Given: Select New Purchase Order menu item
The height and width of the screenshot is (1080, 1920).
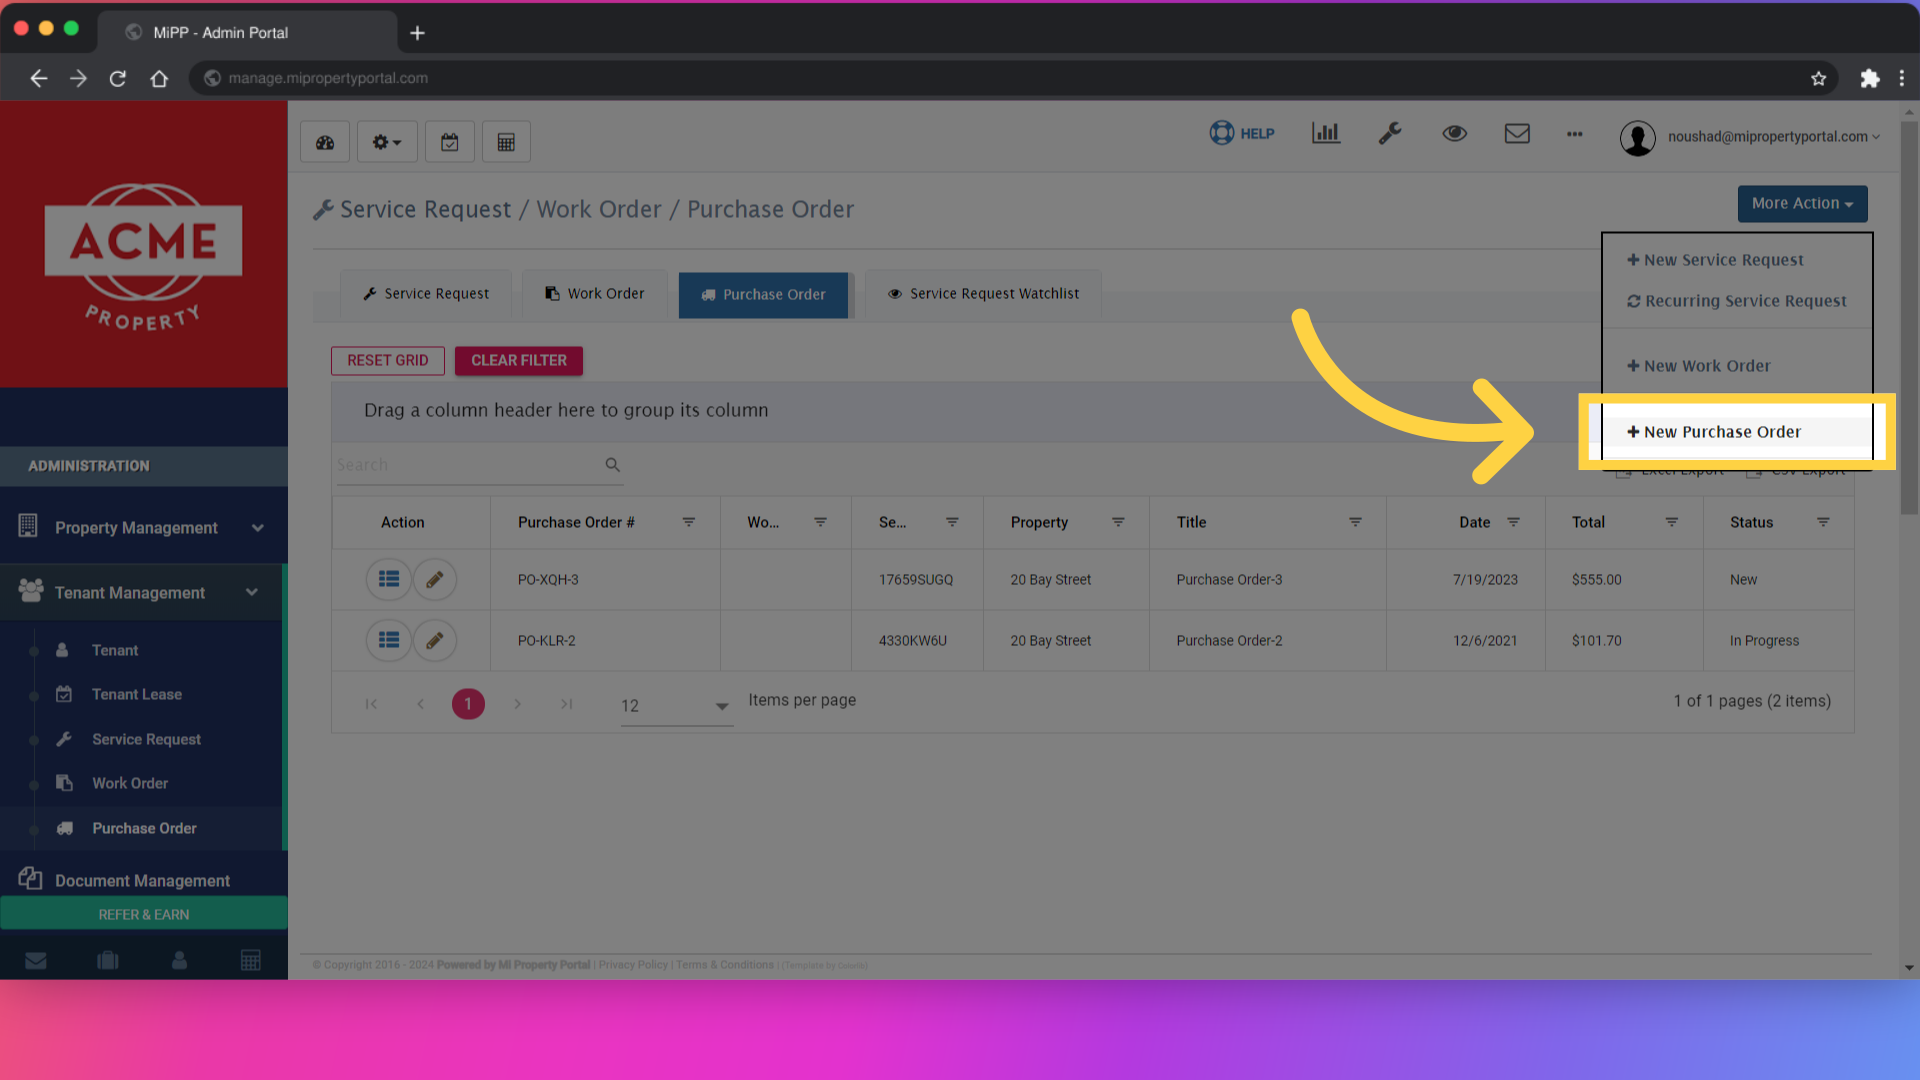Looking at the screenshot, I should (x=1713, y=432).
